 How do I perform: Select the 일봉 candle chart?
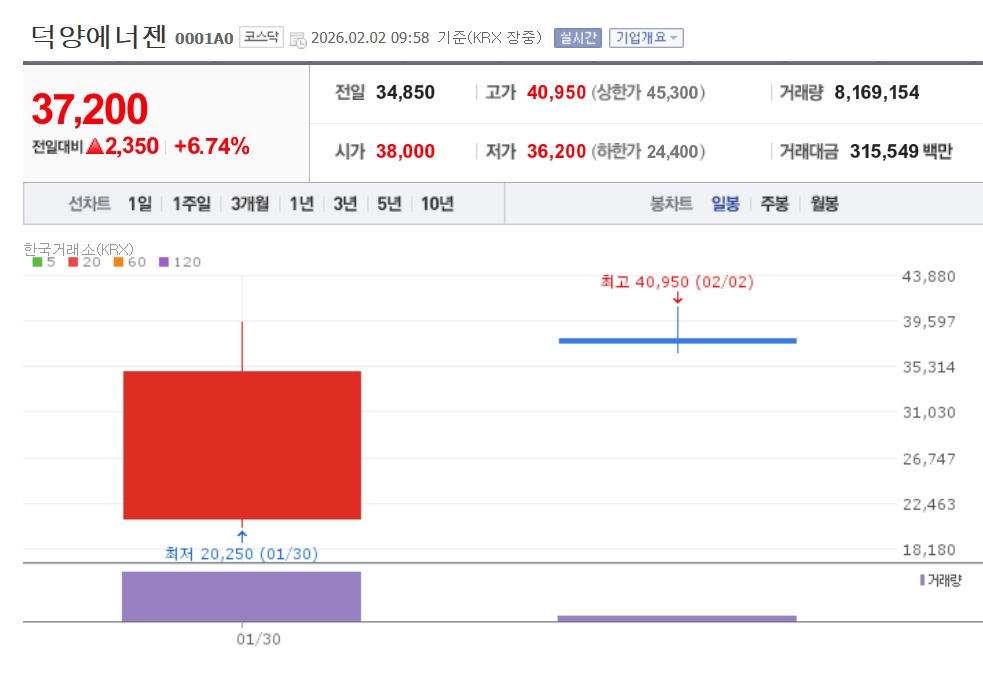coord(725,204)
